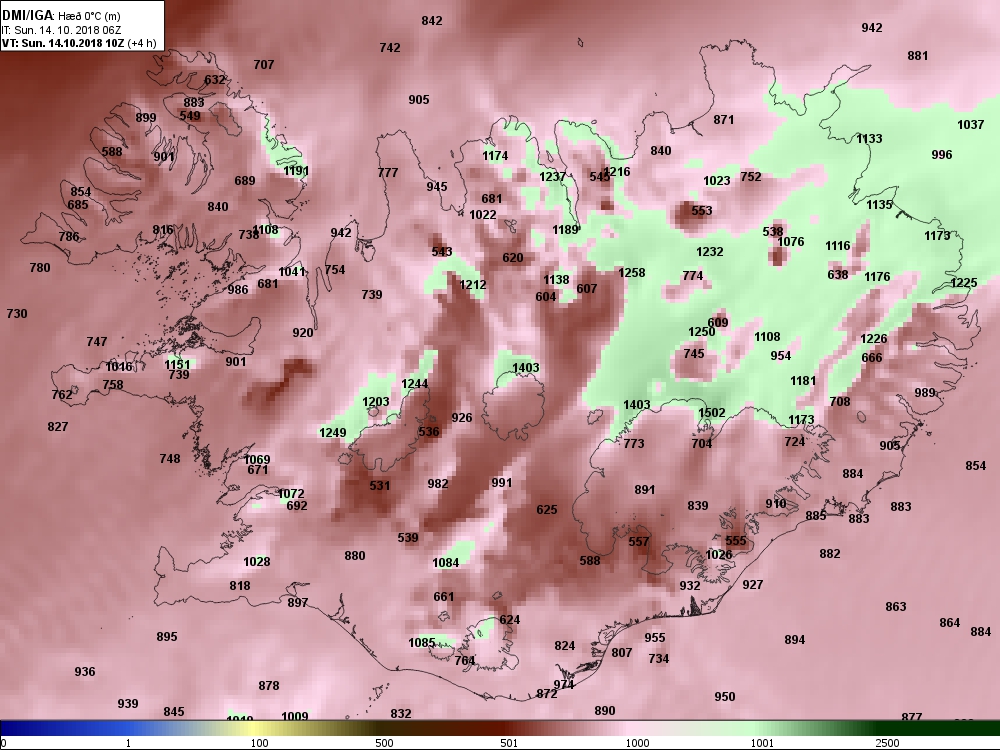Viewport: 1000px width, 750px height.
Task: Click the value 1258 on the map
Action: pyautogui.click(x=631, y=272)
